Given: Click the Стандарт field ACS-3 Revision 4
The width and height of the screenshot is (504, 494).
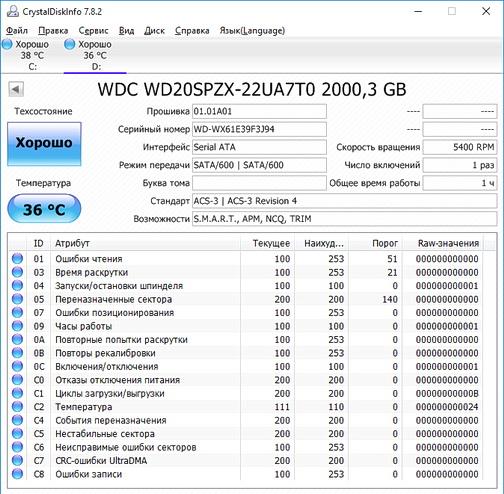Looking at the screenshot, I should click(x=345, y=201).
